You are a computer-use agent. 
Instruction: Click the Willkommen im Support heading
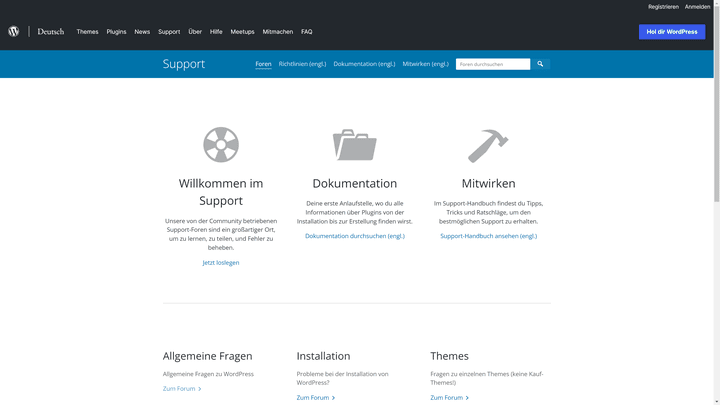tap(221, 192)
